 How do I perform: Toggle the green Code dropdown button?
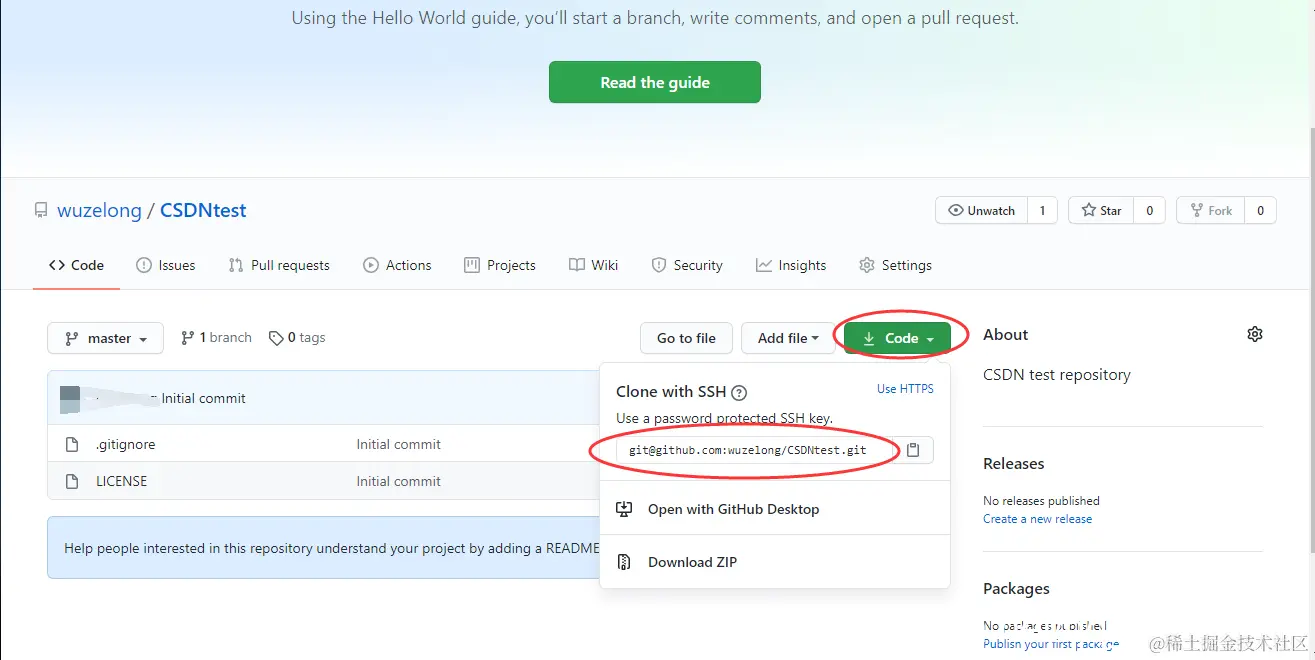(x=897, y=338)
